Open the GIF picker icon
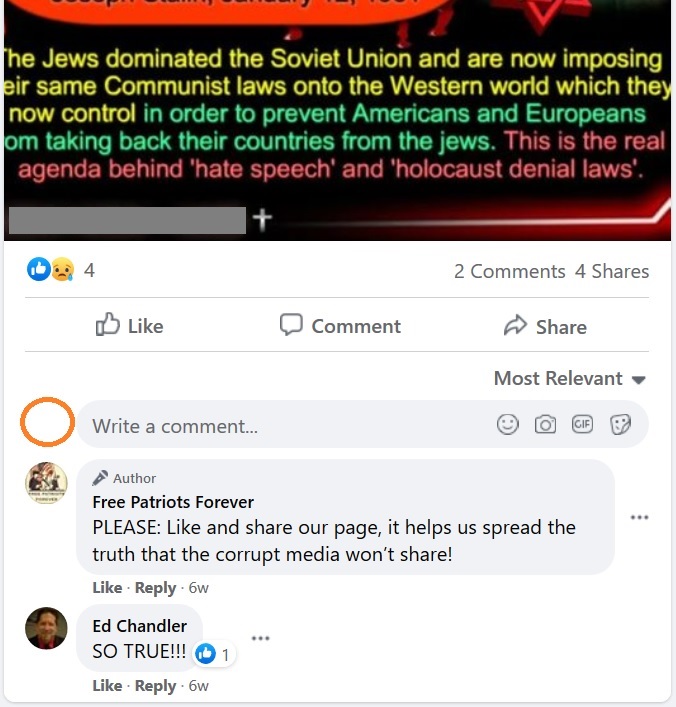Viewport: 676px width, 707px height. click(582, 424)
